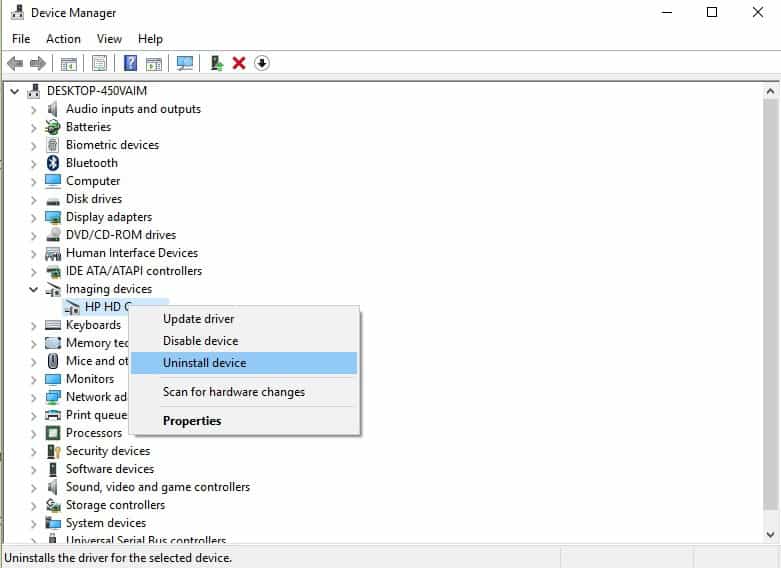Click the DVD/CD-ROM drives disc icon

[53, 235]
